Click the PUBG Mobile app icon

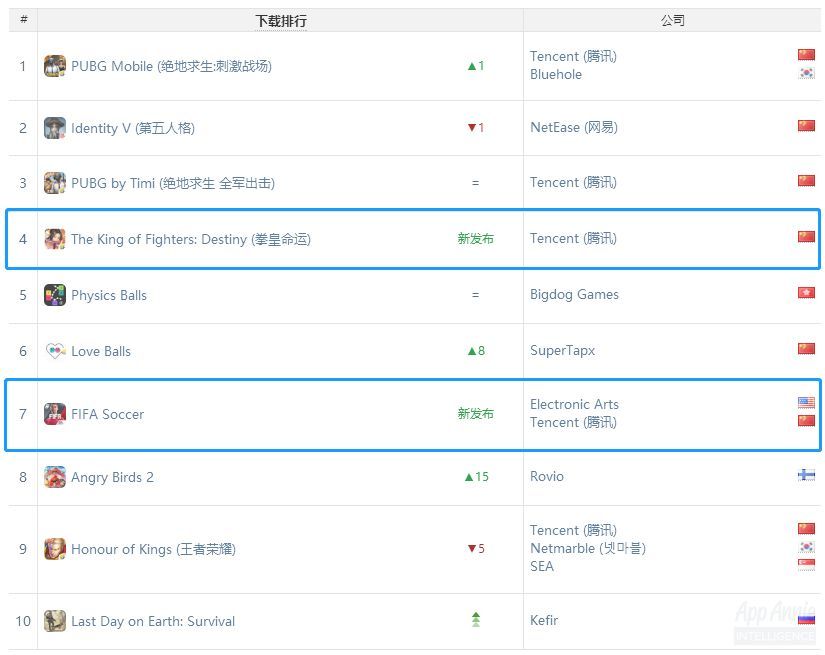(55, 66)
